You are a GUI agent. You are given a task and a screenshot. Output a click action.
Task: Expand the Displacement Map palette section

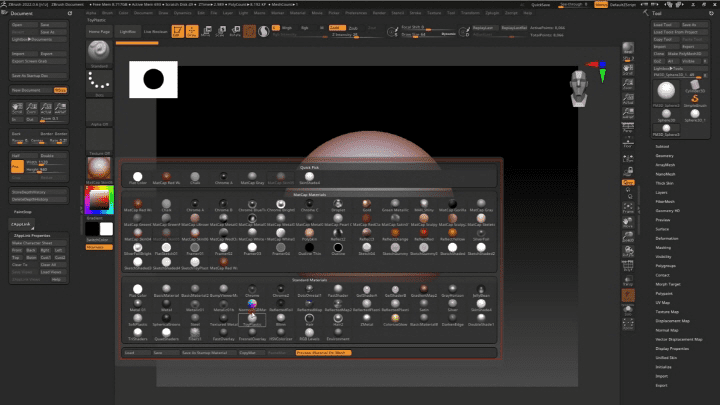click(x=673, y=321)
